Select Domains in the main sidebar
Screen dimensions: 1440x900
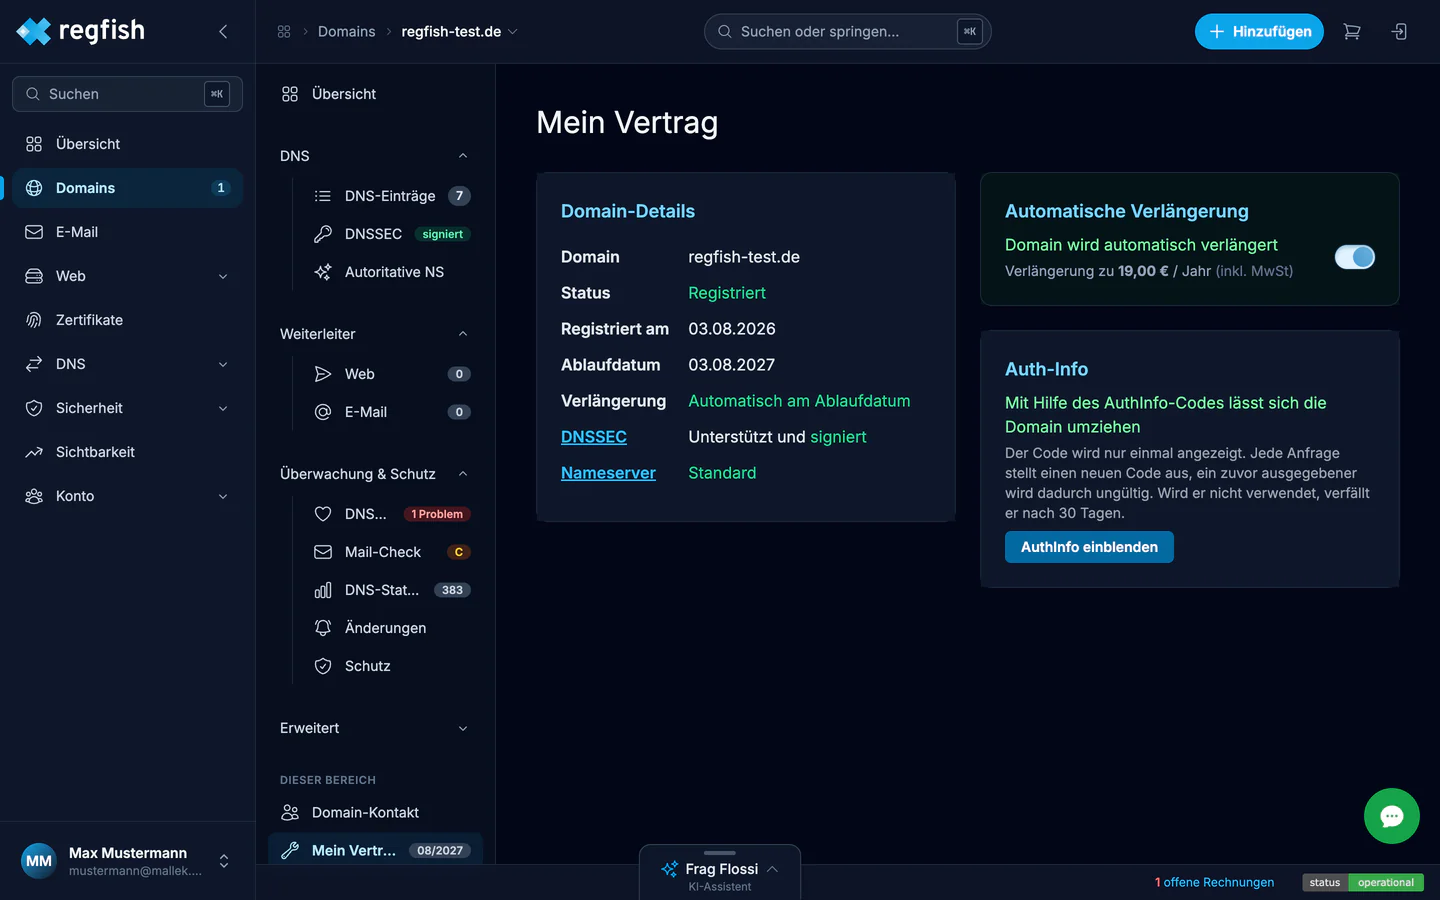pos(128,188)
